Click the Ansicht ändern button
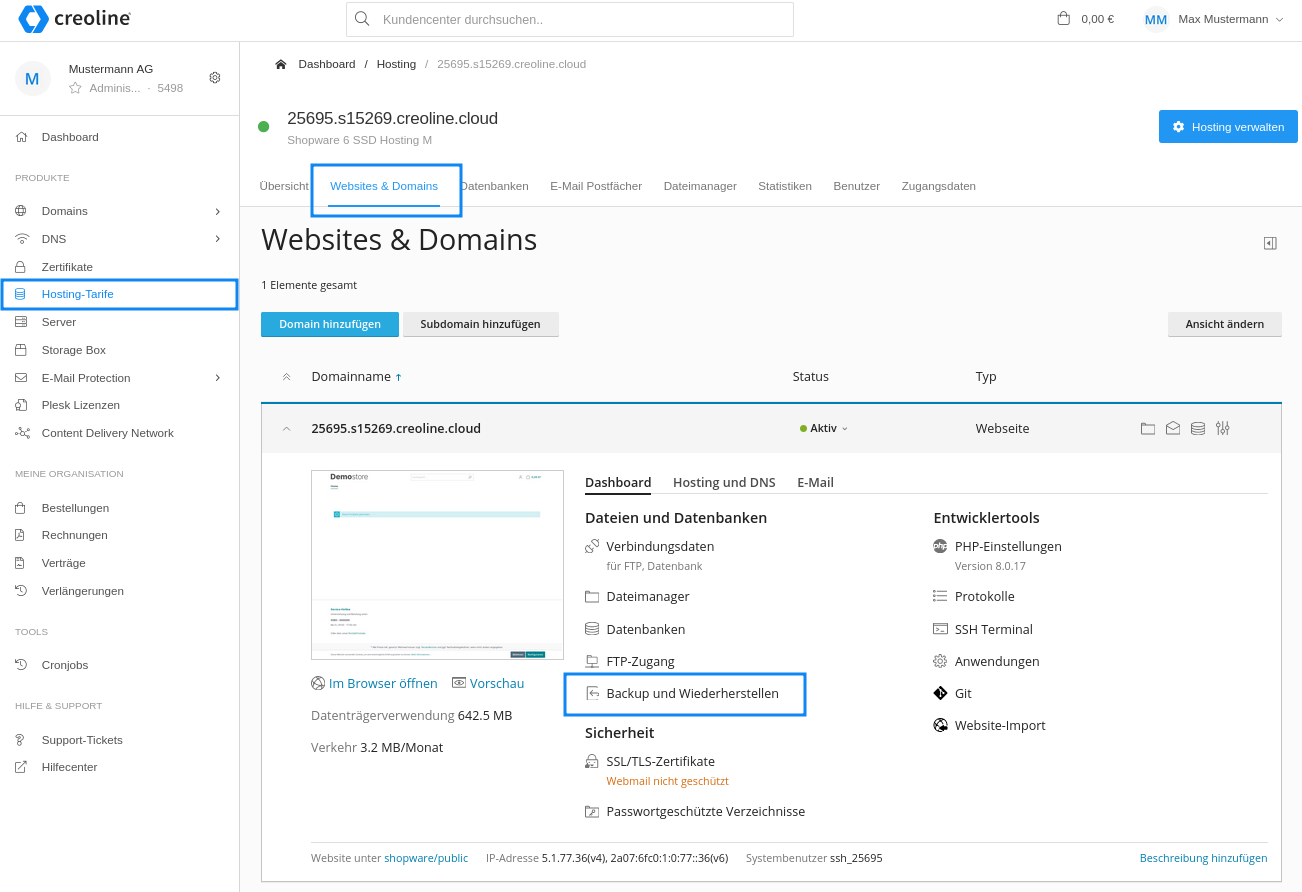Screen dimensions: 1302x892 point(1224,324)
